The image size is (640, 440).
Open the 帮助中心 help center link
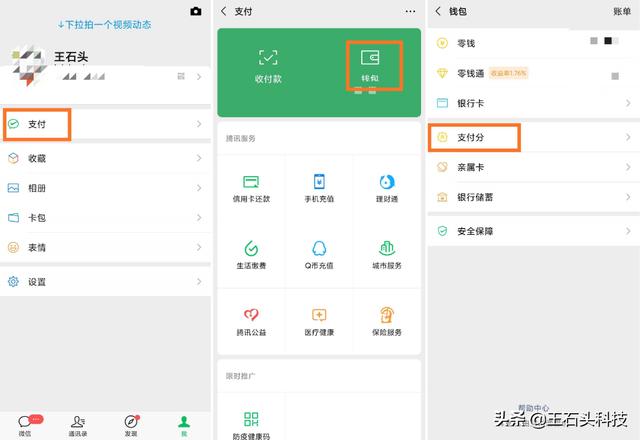[533, 407]
